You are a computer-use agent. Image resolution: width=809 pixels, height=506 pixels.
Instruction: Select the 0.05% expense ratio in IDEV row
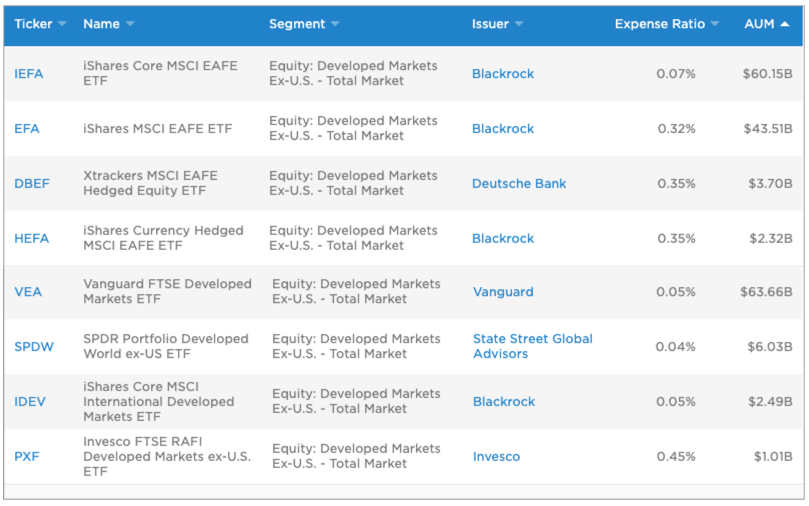click(676, 402)
